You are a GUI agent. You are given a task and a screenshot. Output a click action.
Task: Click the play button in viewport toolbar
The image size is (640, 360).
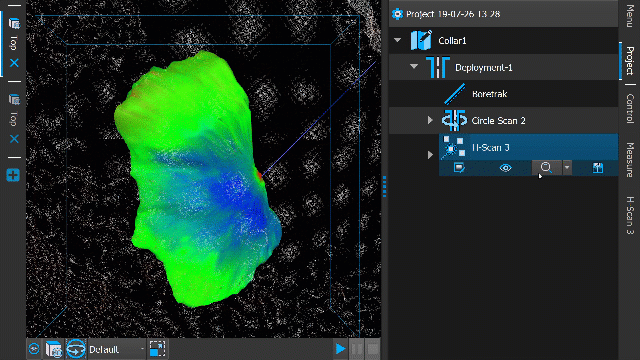(340, 349)
